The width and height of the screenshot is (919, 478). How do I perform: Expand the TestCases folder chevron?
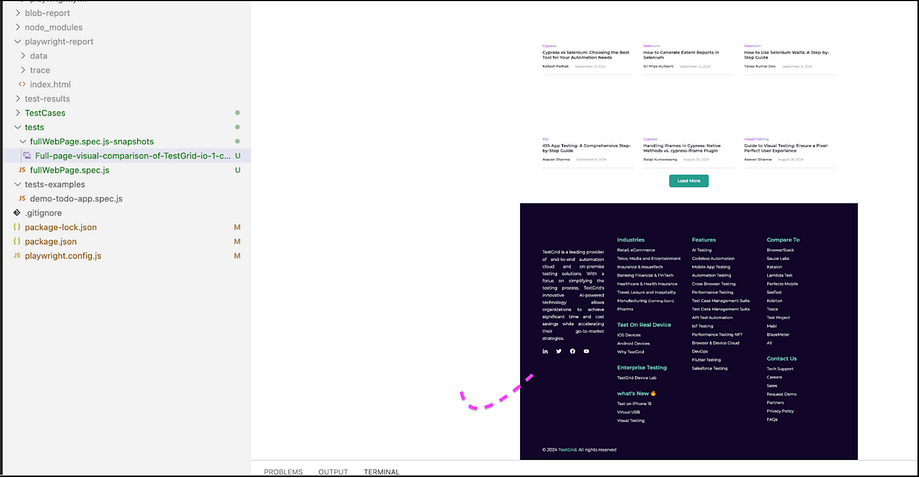[18, 112]
